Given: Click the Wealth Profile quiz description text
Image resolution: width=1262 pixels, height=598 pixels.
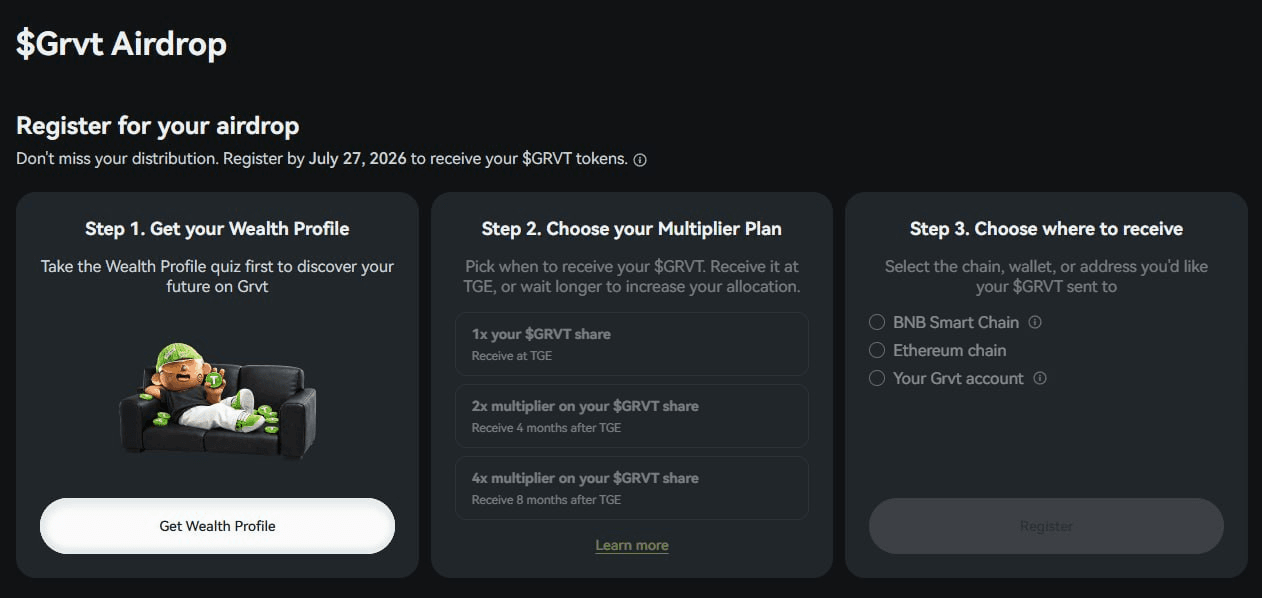Looking at the screenshot, I should point(217,276).
